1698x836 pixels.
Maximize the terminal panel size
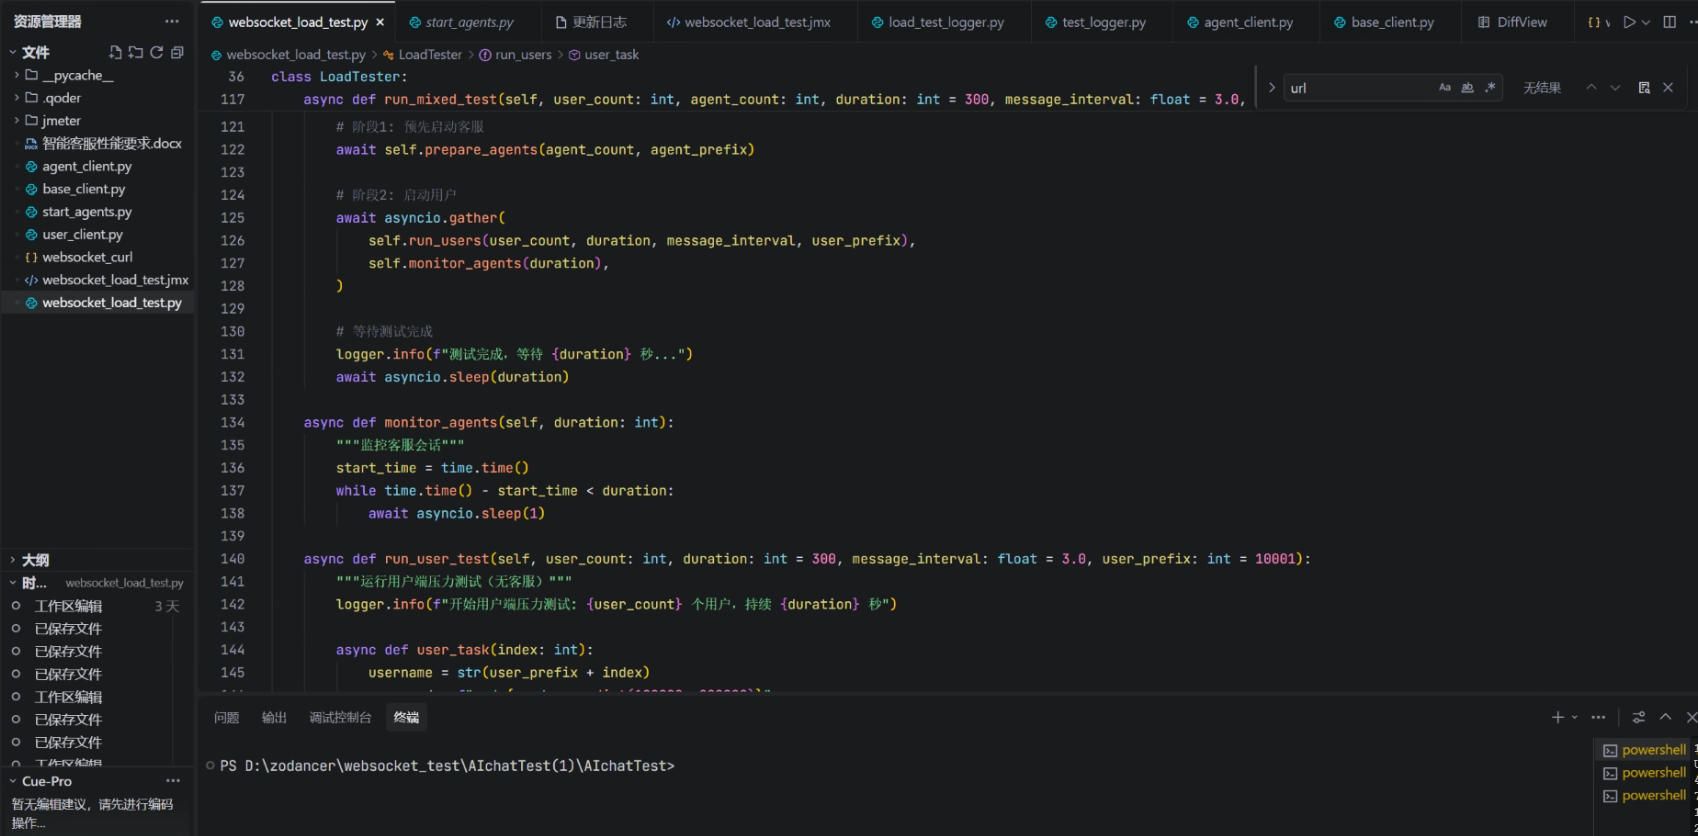point(1666,717)
